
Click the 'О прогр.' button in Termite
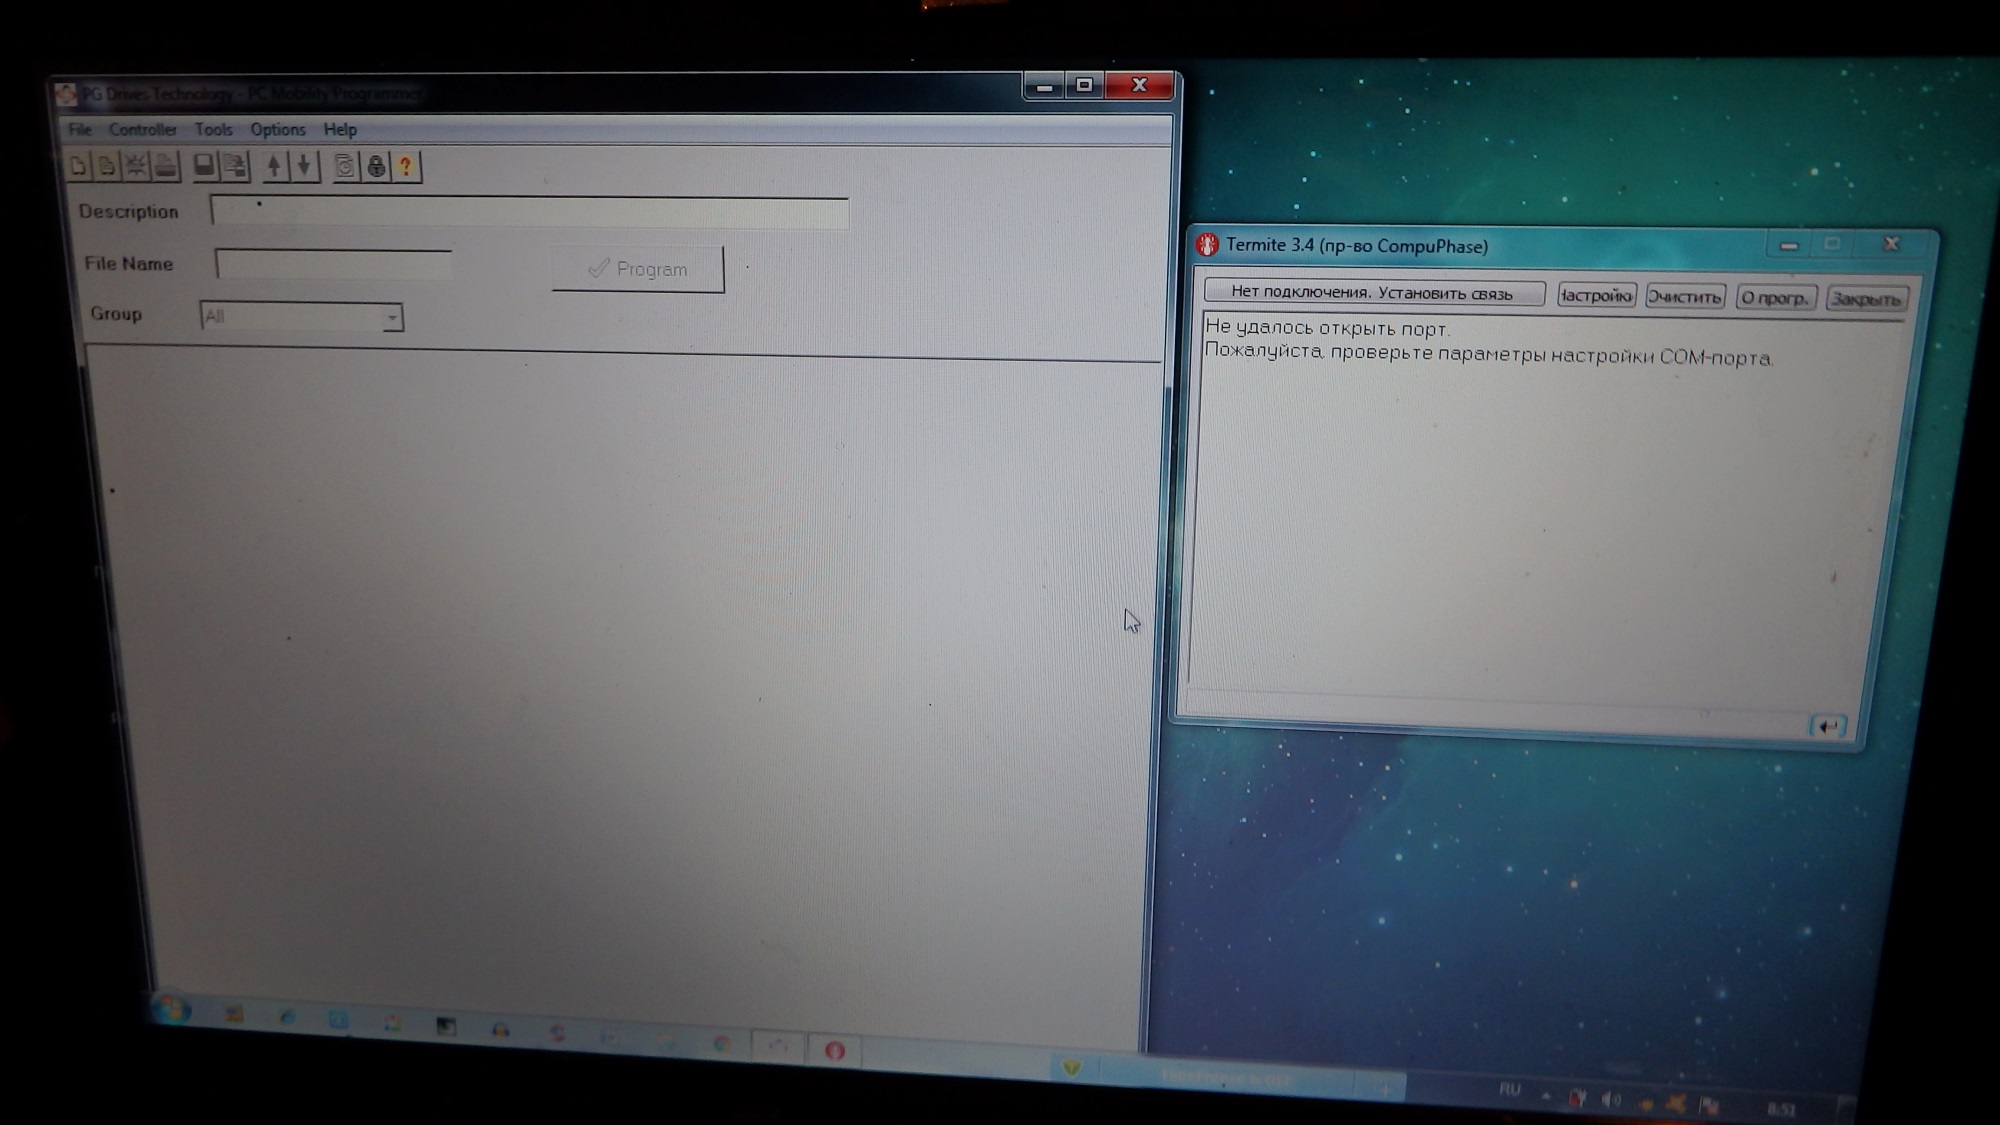1775,298
